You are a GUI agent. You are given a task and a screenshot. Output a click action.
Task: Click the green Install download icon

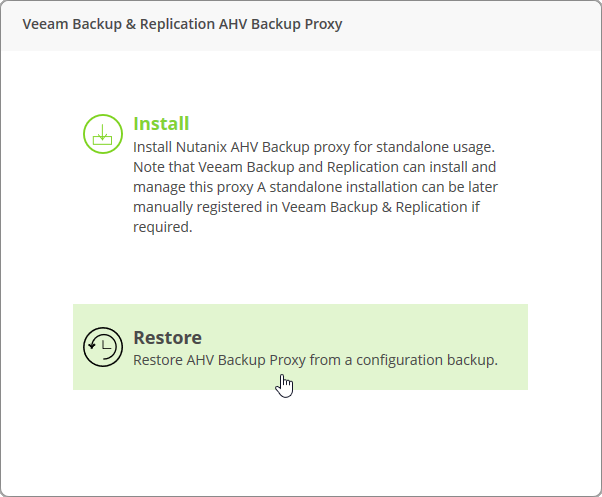point(102,133)
